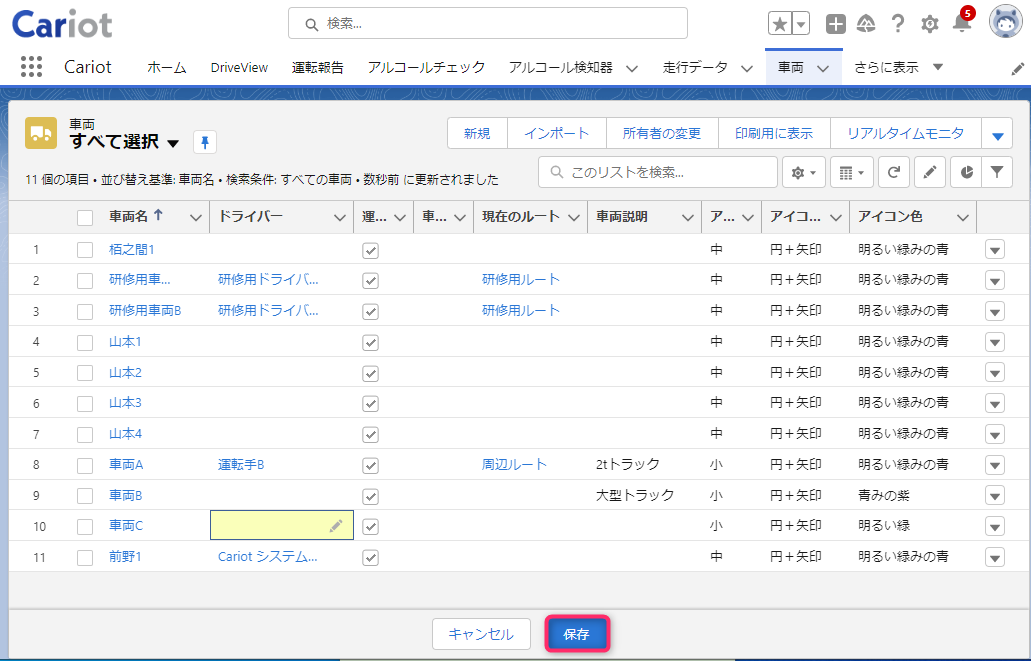Toggle the 運... column checkbox for 車両B
The width and height of the screenshot is (1031, 661).
[x=371, y=496]
